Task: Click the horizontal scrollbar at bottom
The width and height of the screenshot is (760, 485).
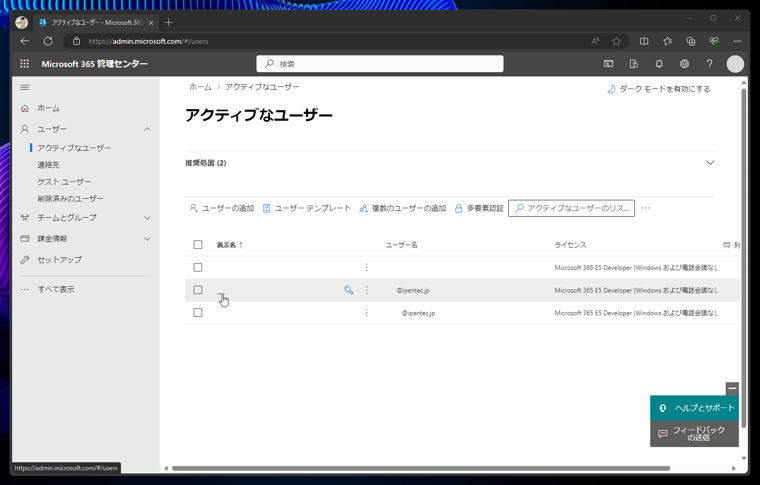Action: (421, 468)
